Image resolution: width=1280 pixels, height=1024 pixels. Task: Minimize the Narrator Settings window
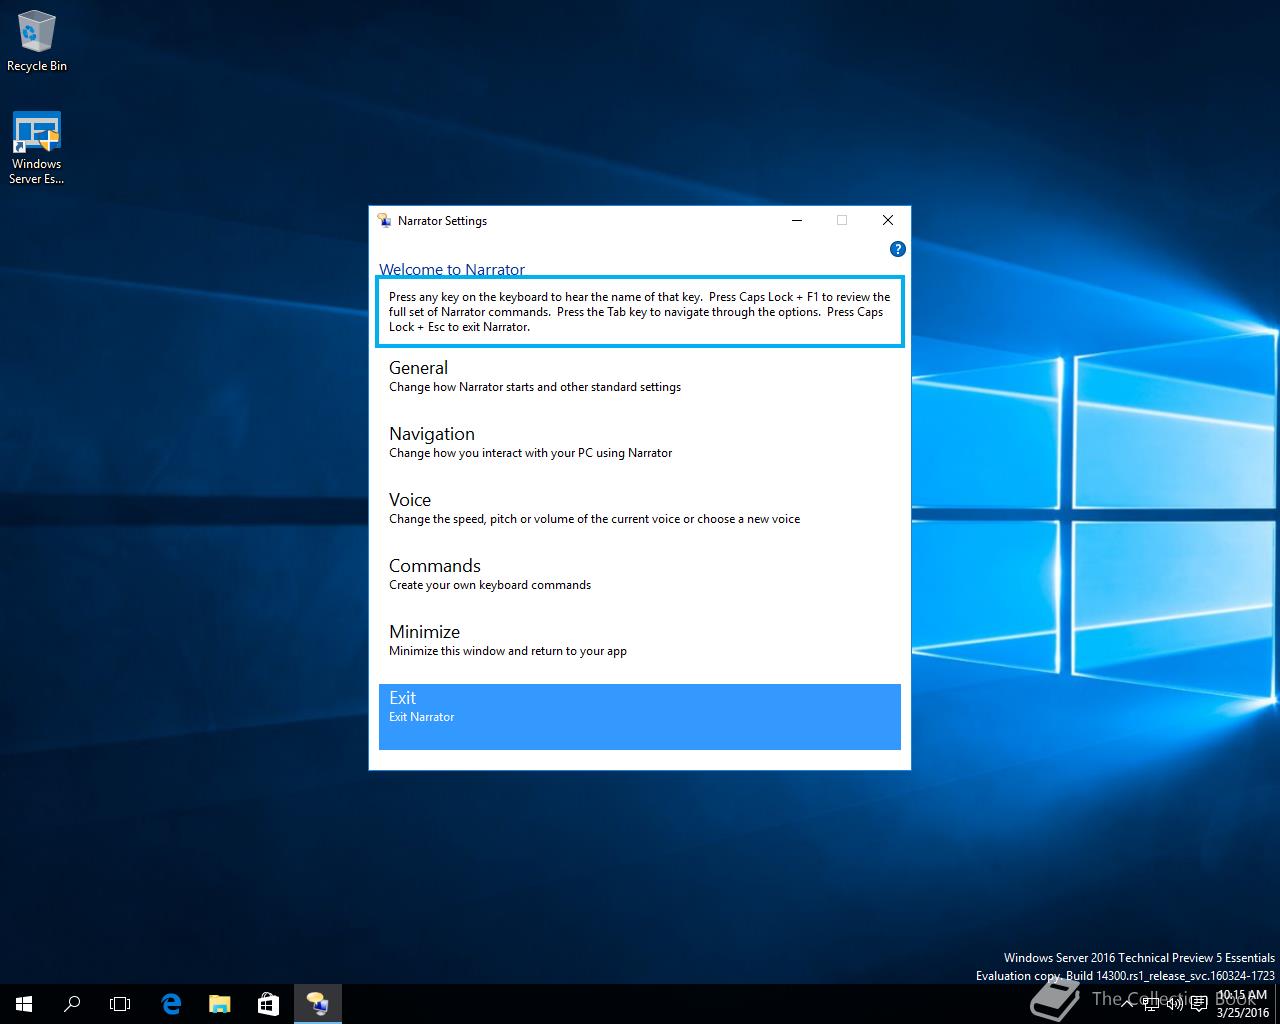point(797,220)
